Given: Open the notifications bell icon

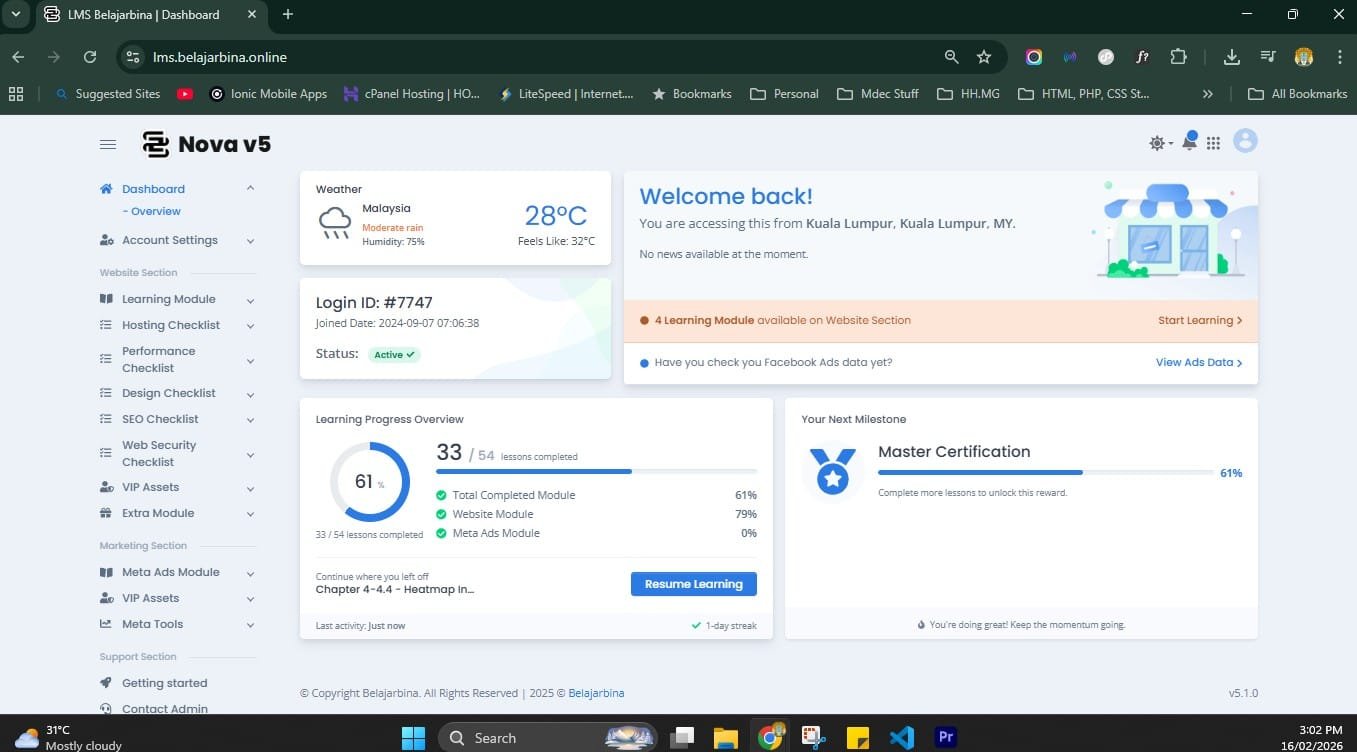Looking at the screenshot, I should click(x=1189, y=141).
